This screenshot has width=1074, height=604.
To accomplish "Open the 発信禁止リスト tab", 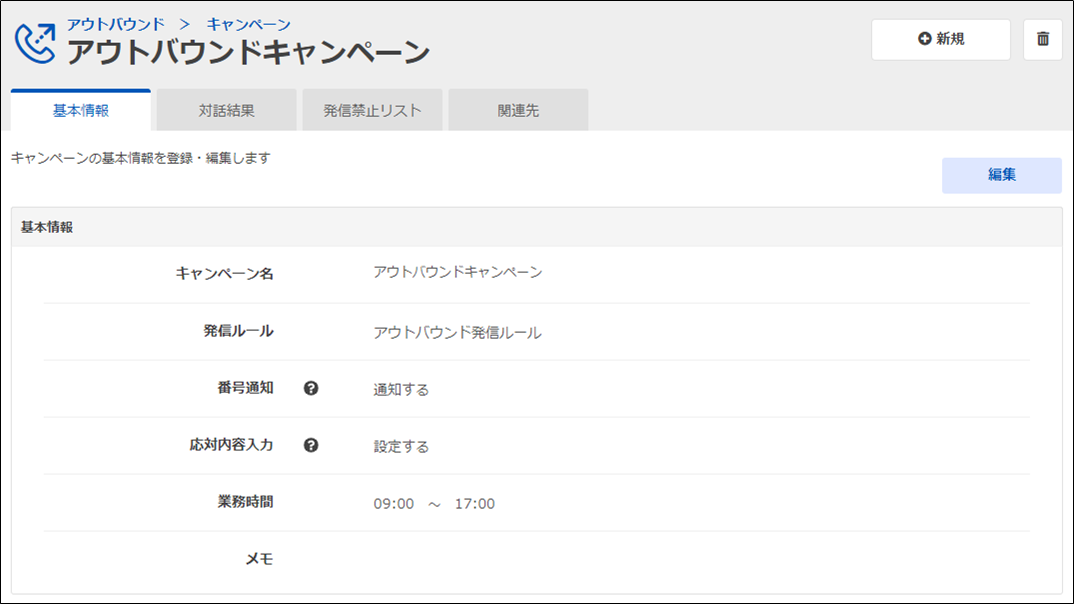I will click(x=373, y=110).
